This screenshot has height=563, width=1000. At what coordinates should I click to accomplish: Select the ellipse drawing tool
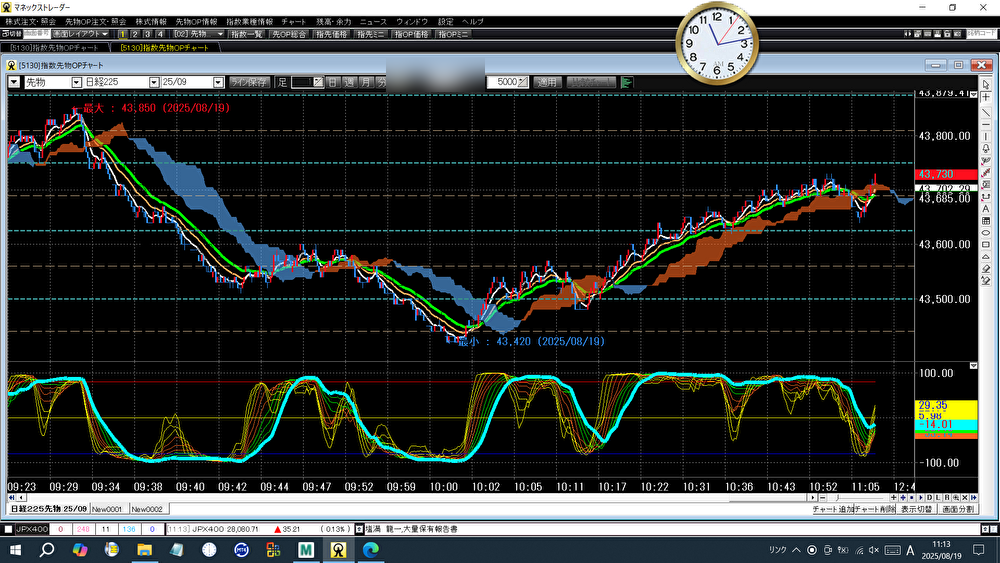pos(986,233)
